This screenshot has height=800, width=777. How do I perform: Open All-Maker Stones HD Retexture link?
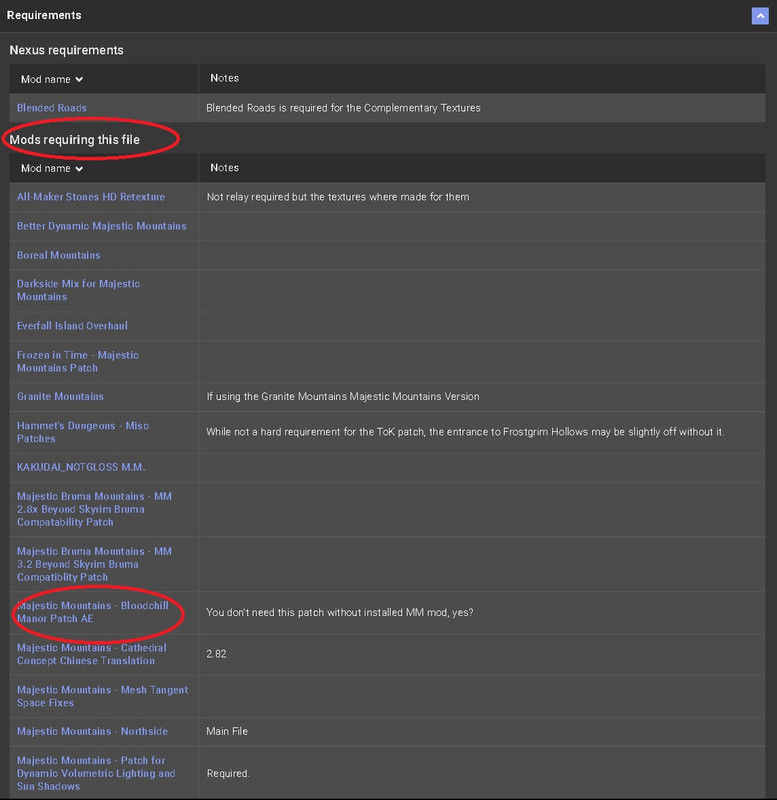pos(91,197)
